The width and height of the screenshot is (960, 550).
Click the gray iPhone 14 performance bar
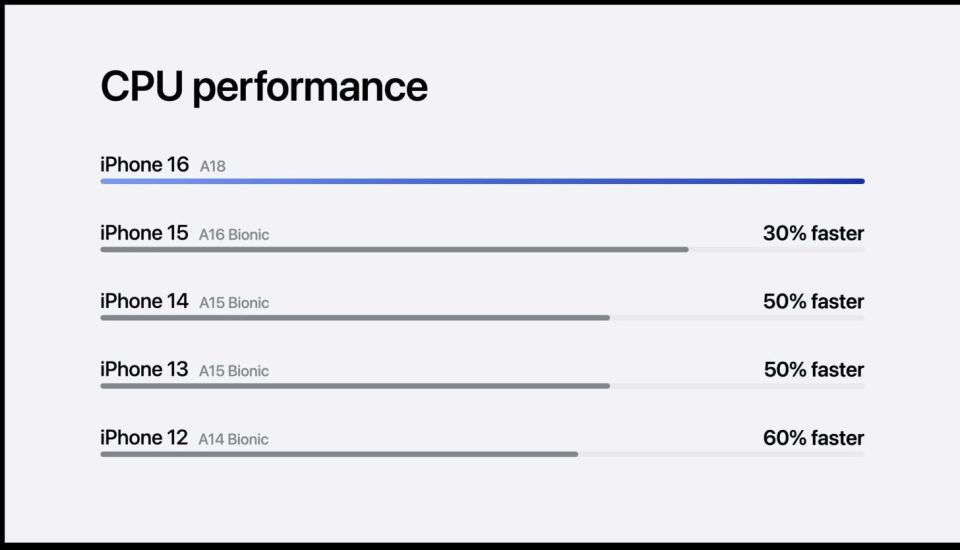(355, 317)
